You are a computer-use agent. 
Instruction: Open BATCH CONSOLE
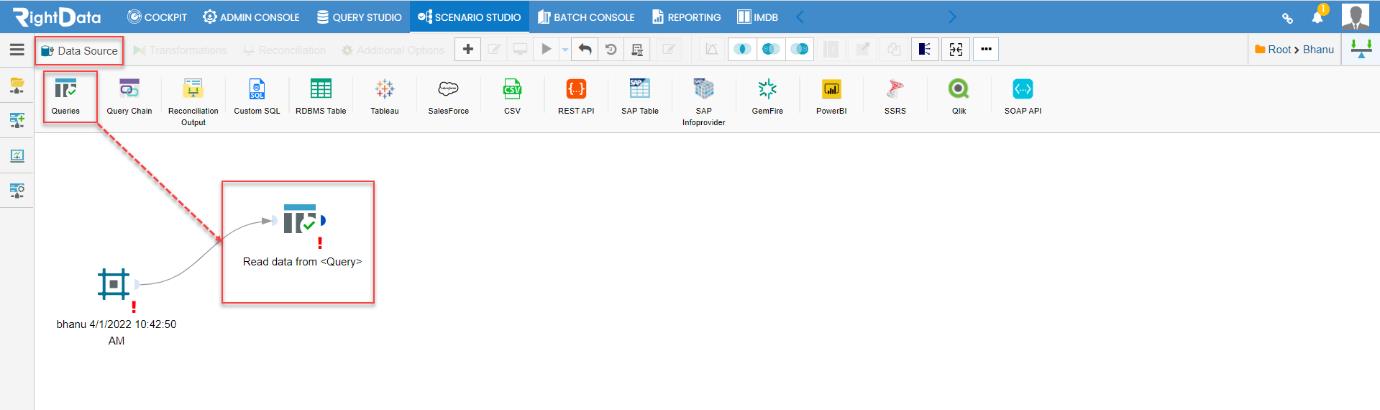[x=586, y=16]
